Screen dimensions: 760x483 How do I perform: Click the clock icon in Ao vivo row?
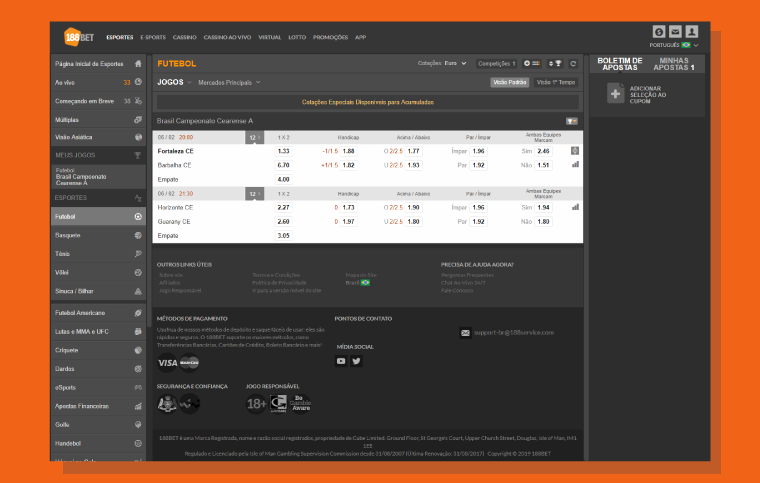(x=138, y=82)
